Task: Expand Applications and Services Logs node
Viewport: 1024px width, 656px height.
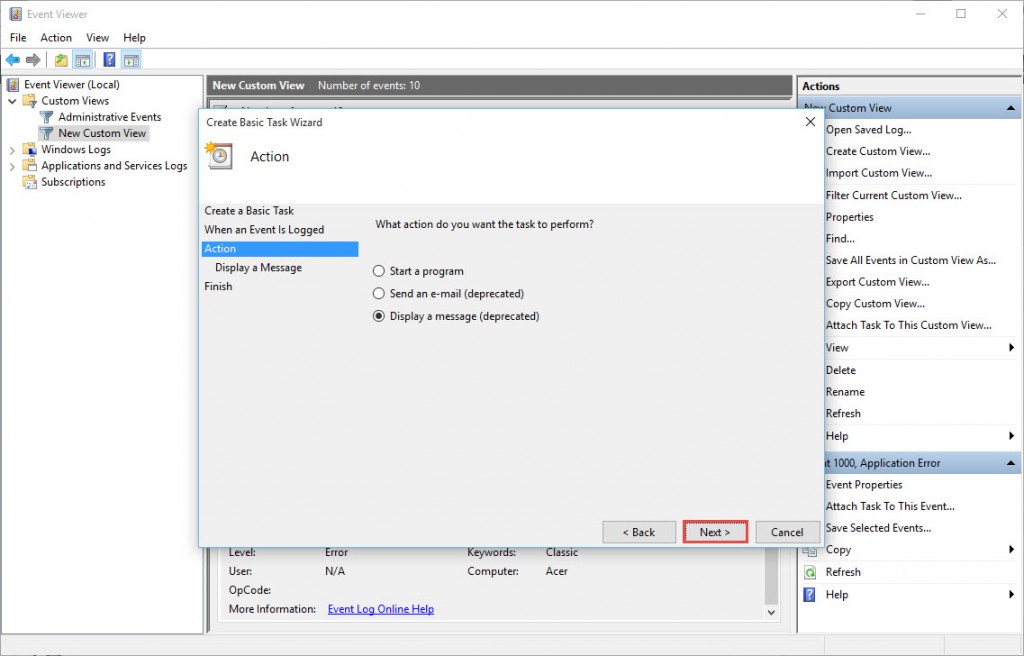Action: pyautogui.click(x=12, y=167)
